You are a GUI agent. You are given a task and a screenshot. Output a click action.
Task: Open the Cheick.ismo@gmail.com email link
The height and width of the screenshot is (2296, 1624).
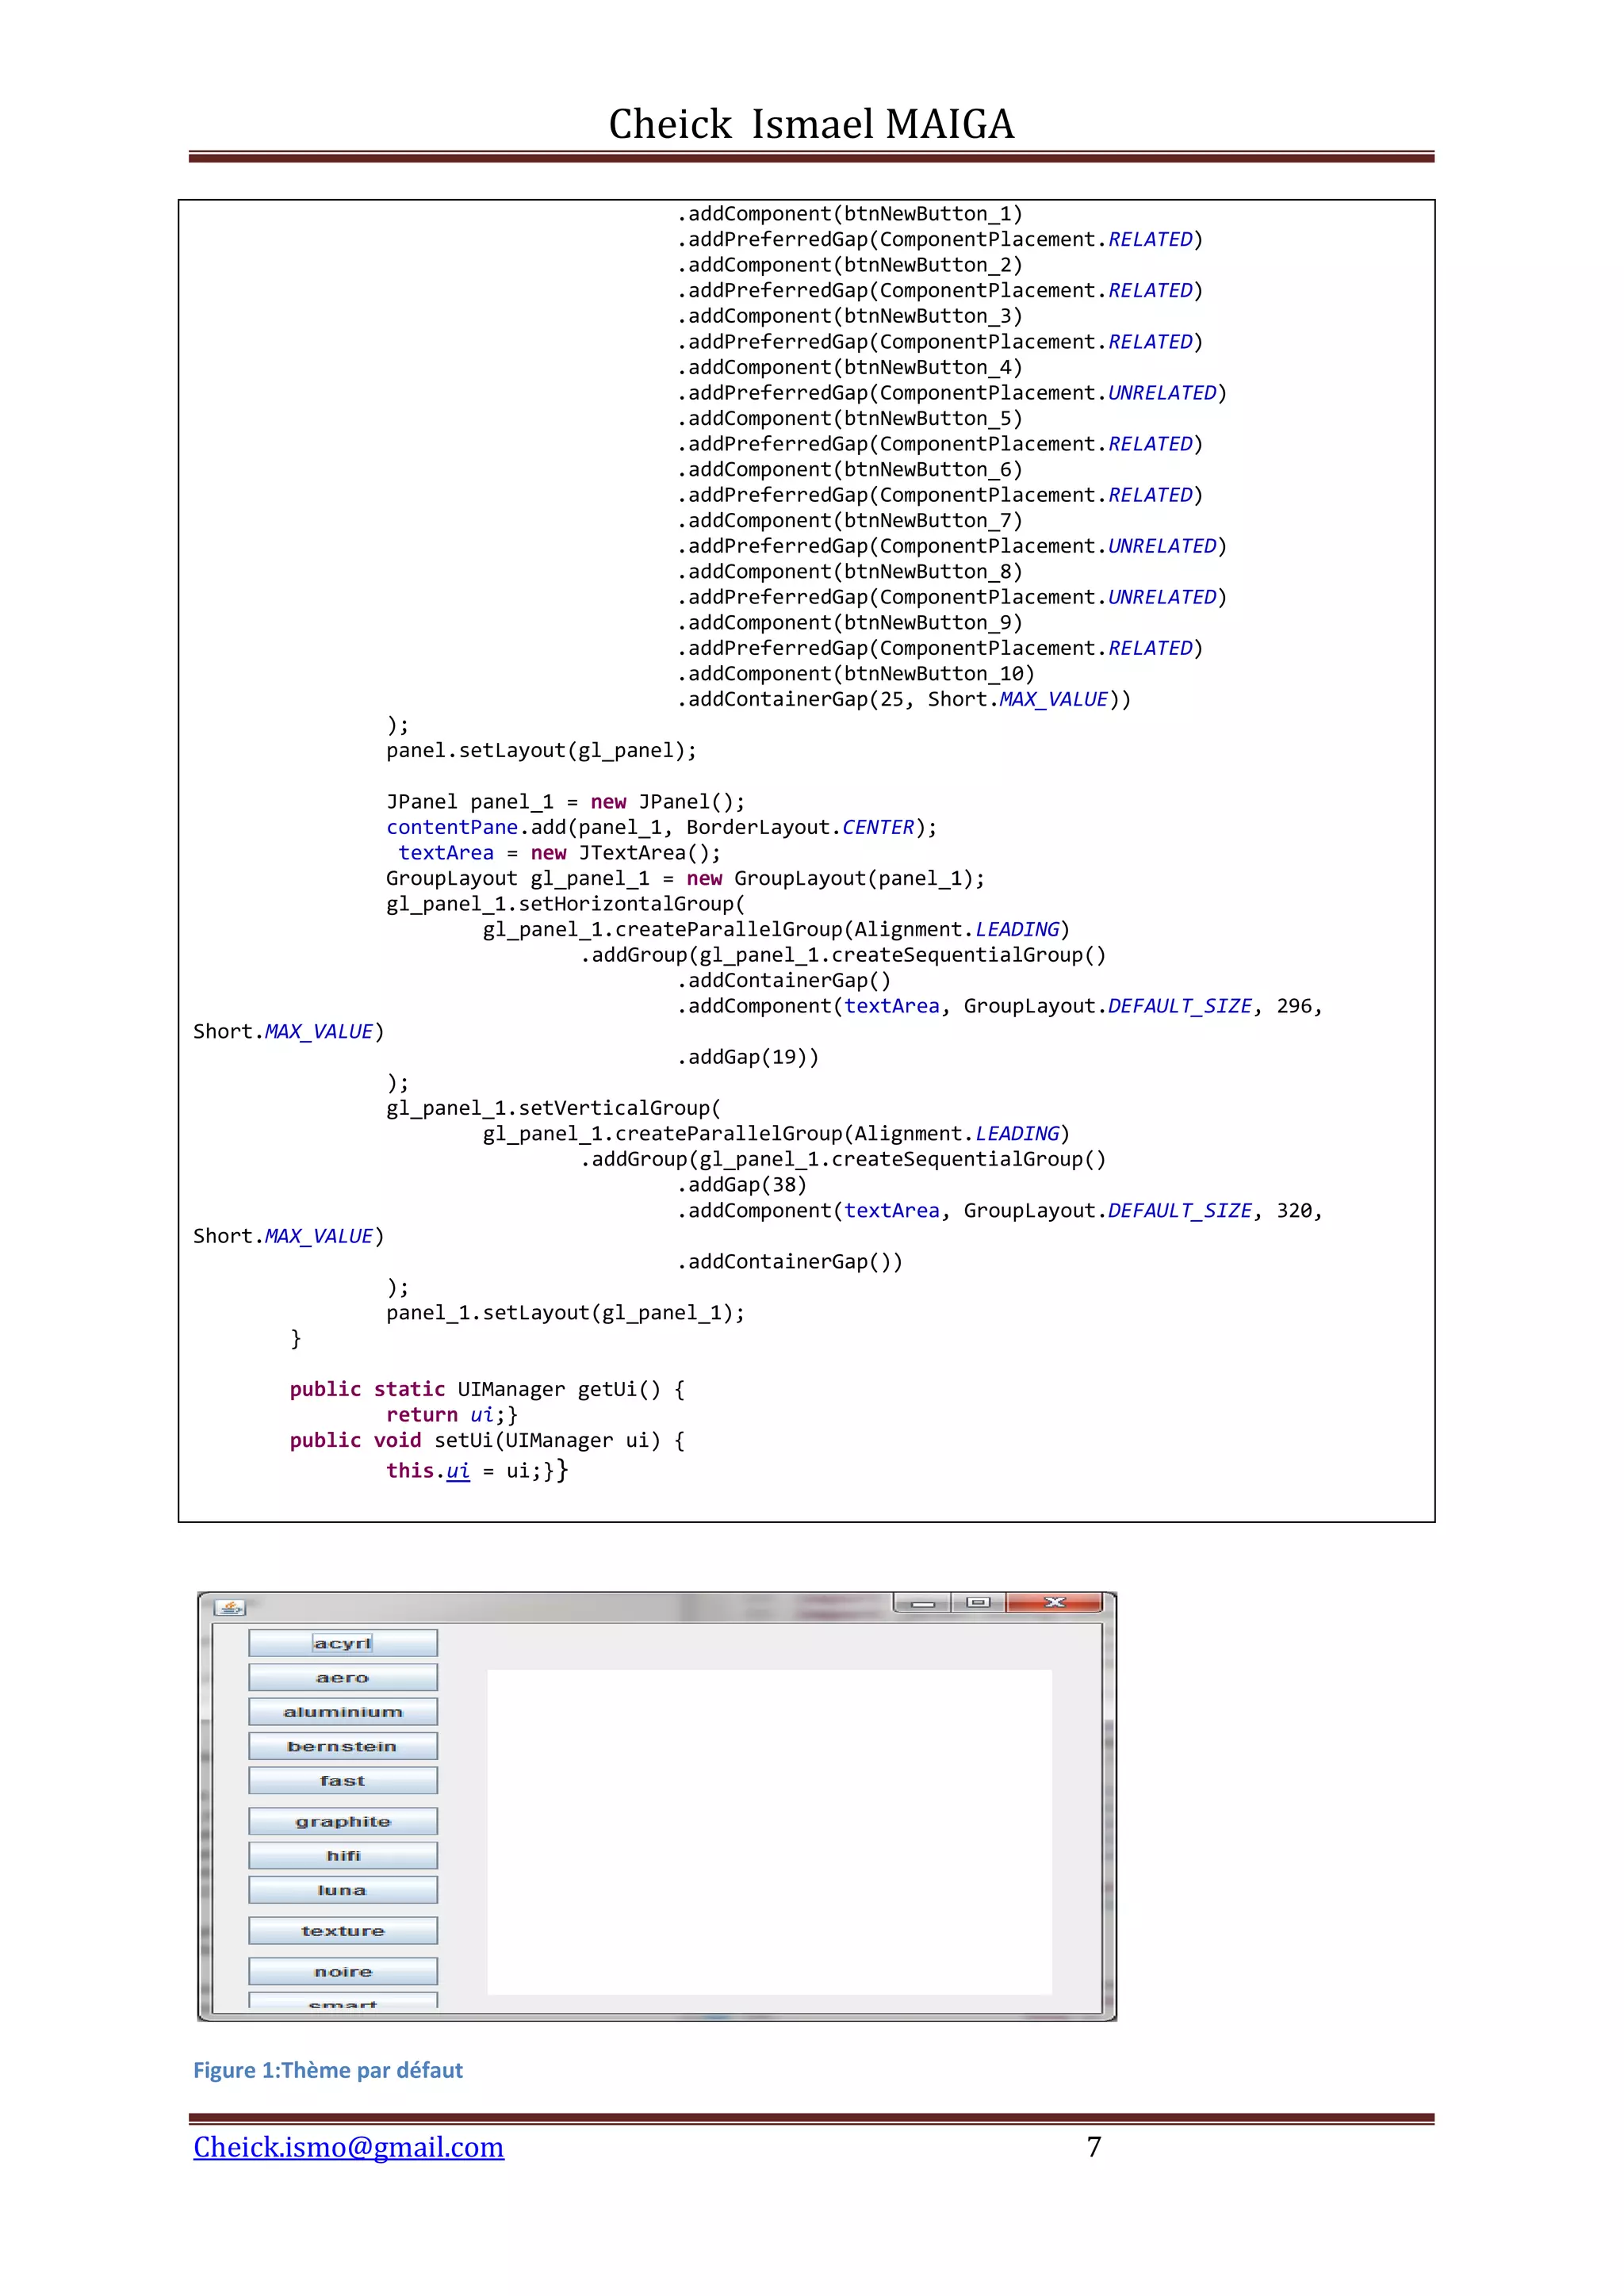(348, 2147)
